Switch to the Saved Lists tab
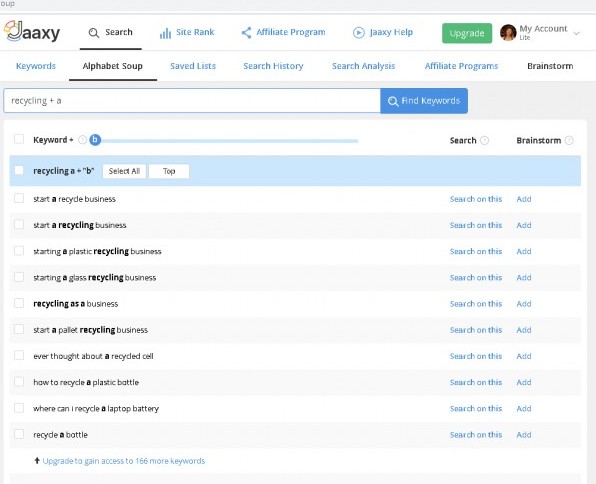 (193, 66)
